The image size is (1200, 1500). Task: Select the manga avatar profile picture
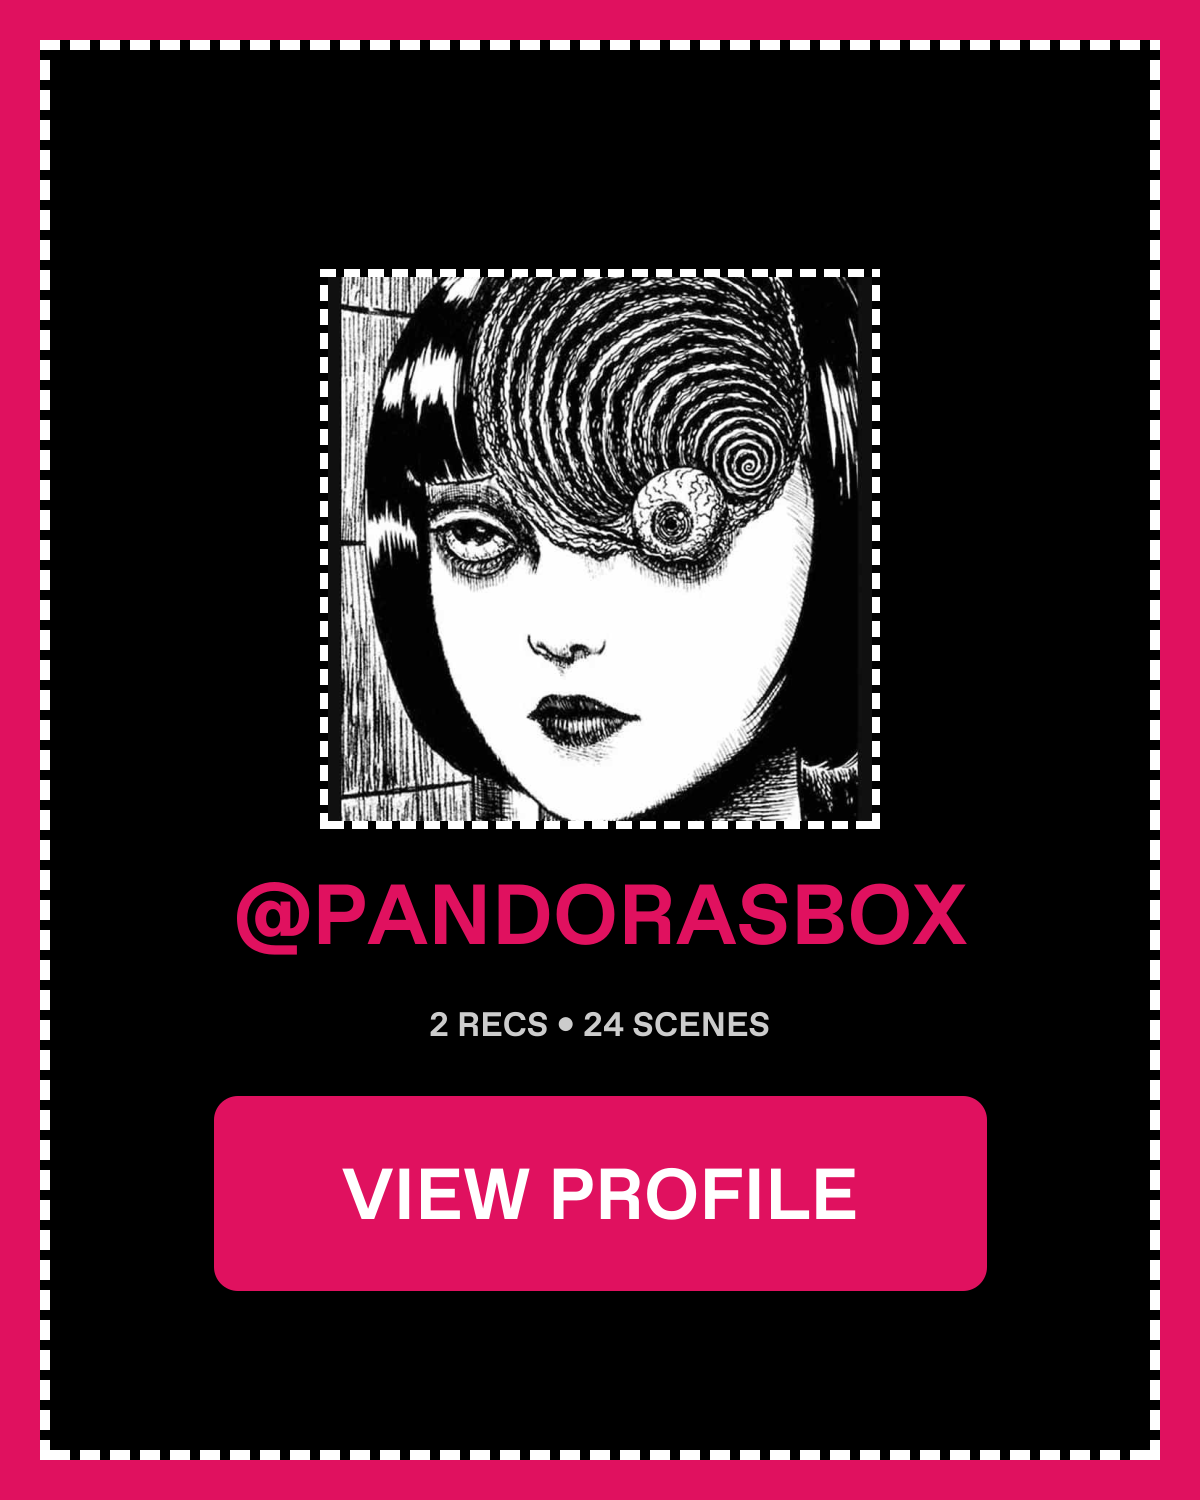(x=600, y=548)
